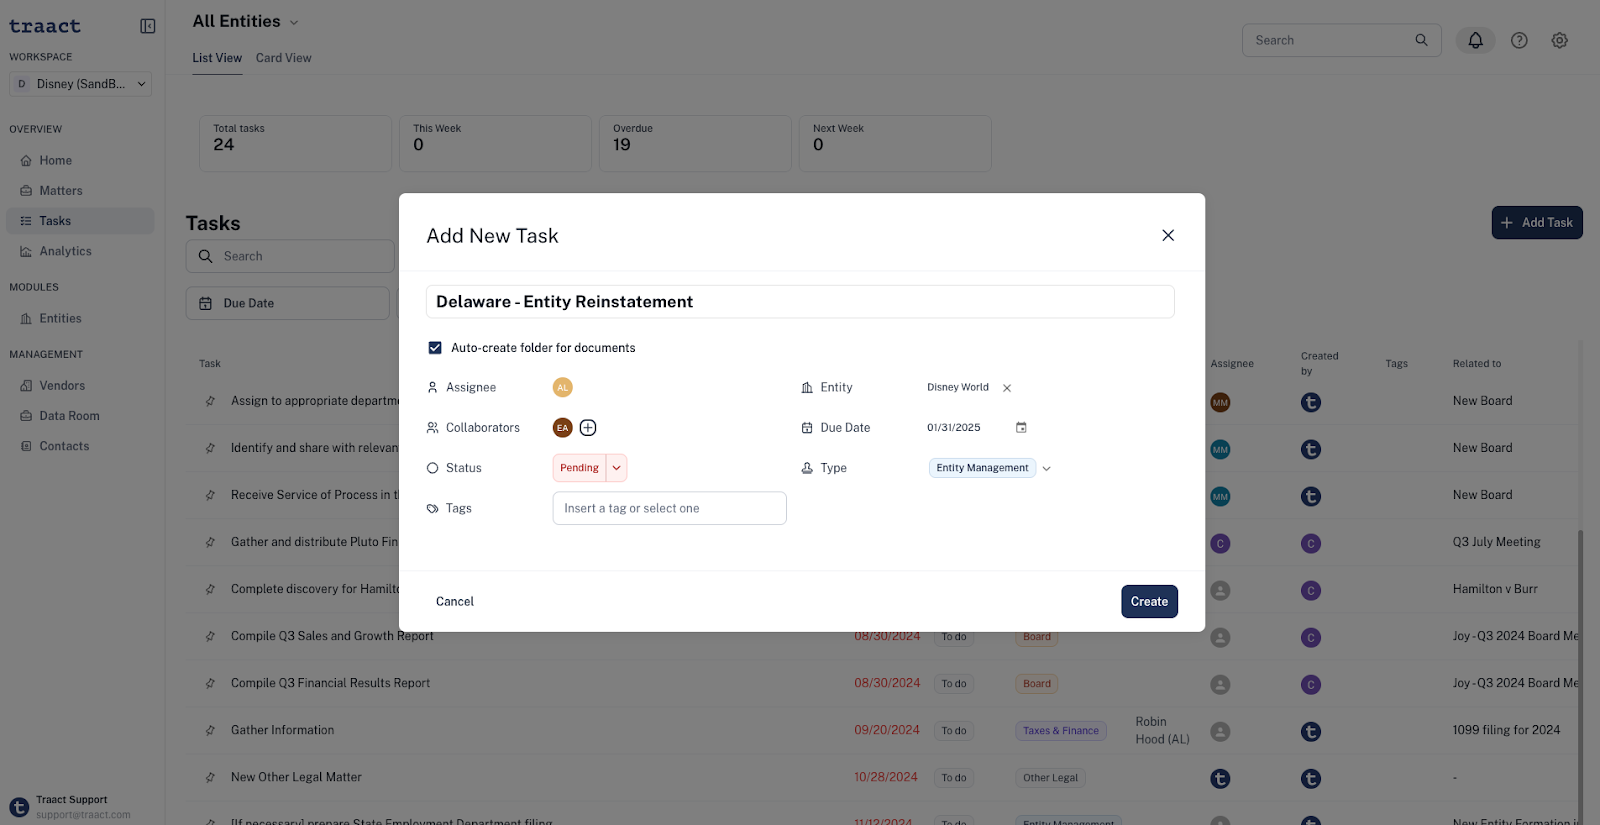
Task: Click the Create button
Action: (x=1149, y=602)
